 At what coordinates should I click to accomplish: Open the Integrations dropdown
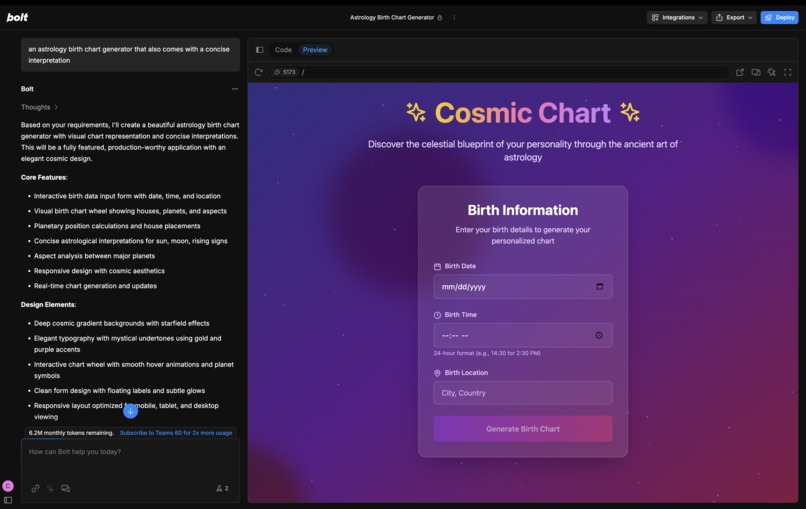(676, 17)
